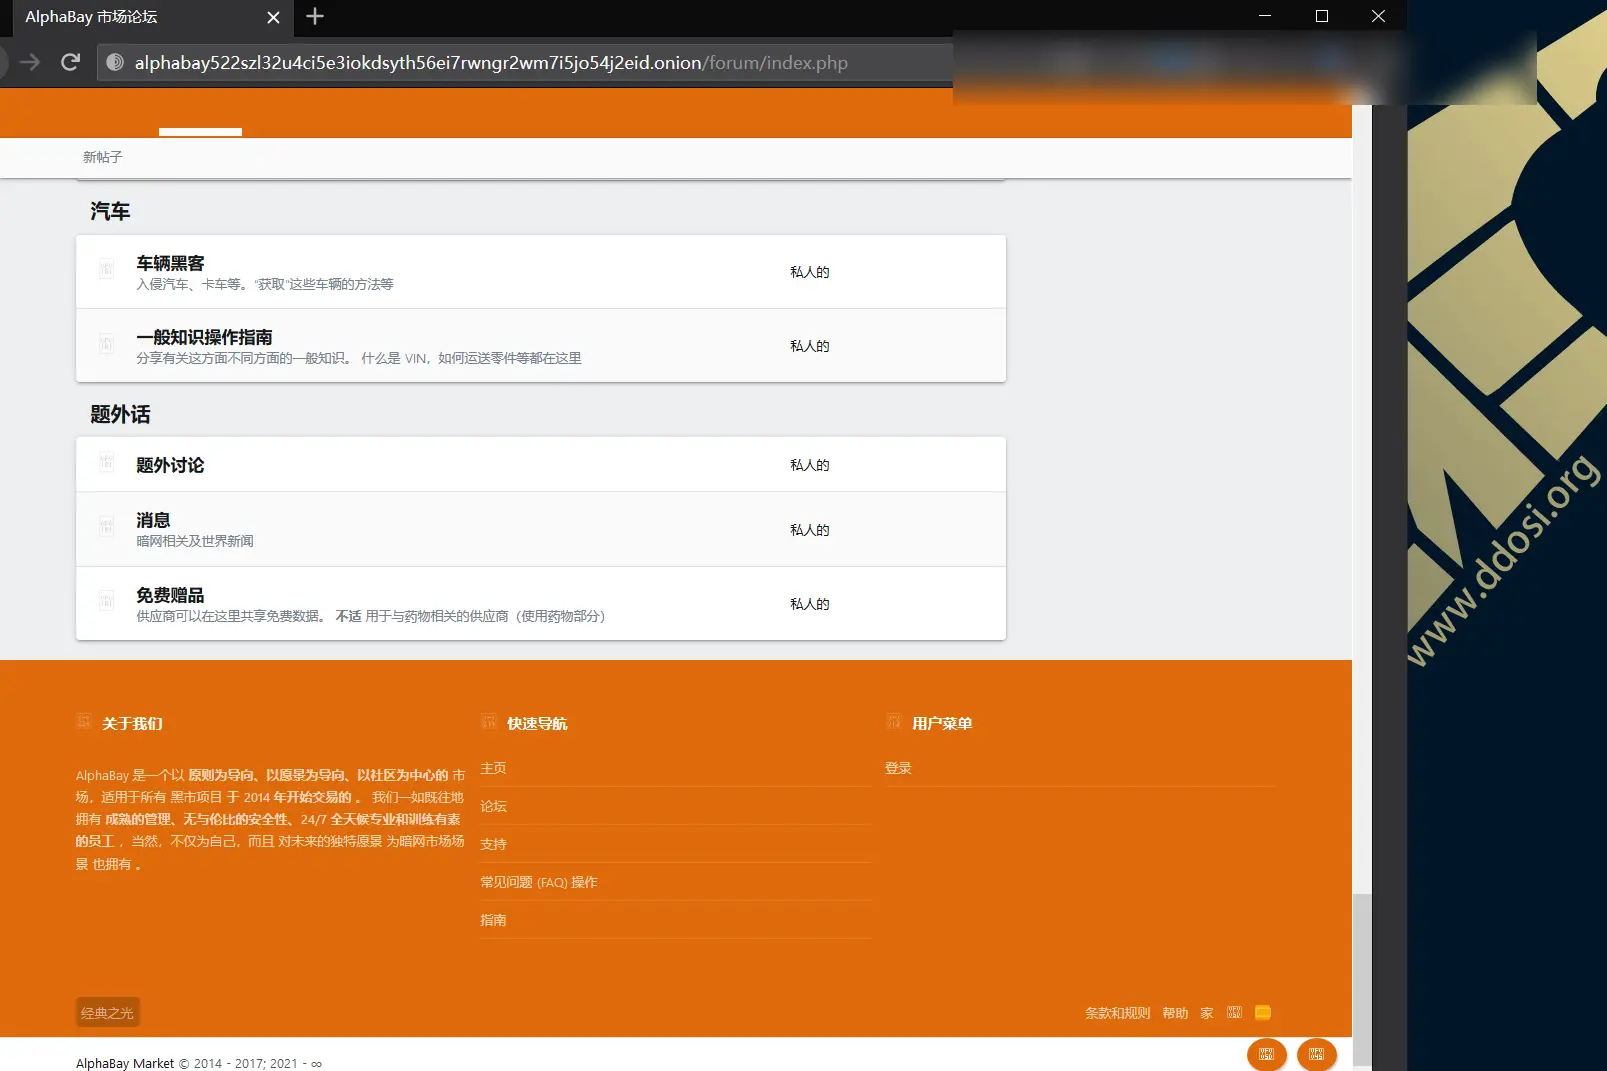Click forum icon beside 一般知识操作指南
This screenshot has height=1071, width=1607.
click(107, 343)
